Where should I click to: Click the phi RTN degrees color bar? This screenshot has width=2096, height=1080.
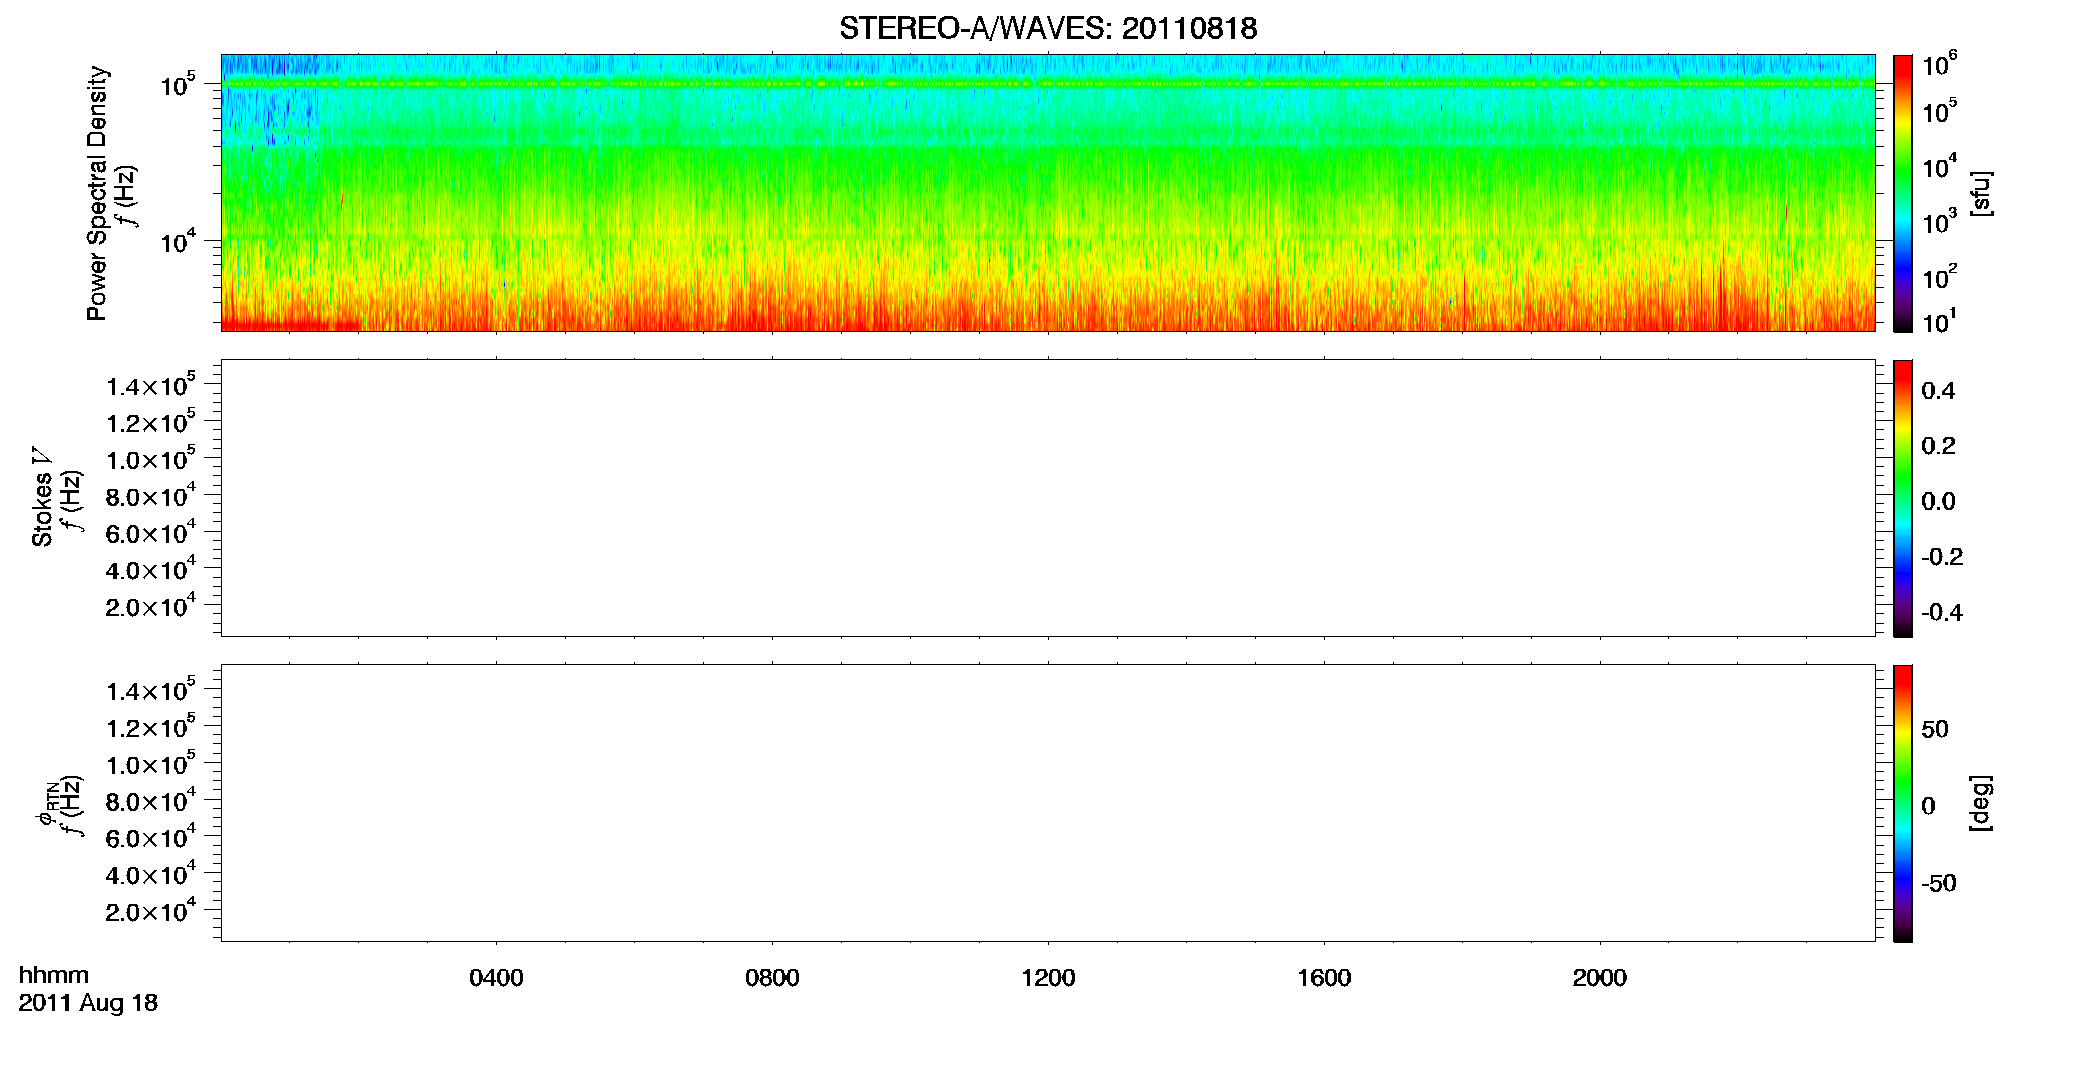(1903, 803)
